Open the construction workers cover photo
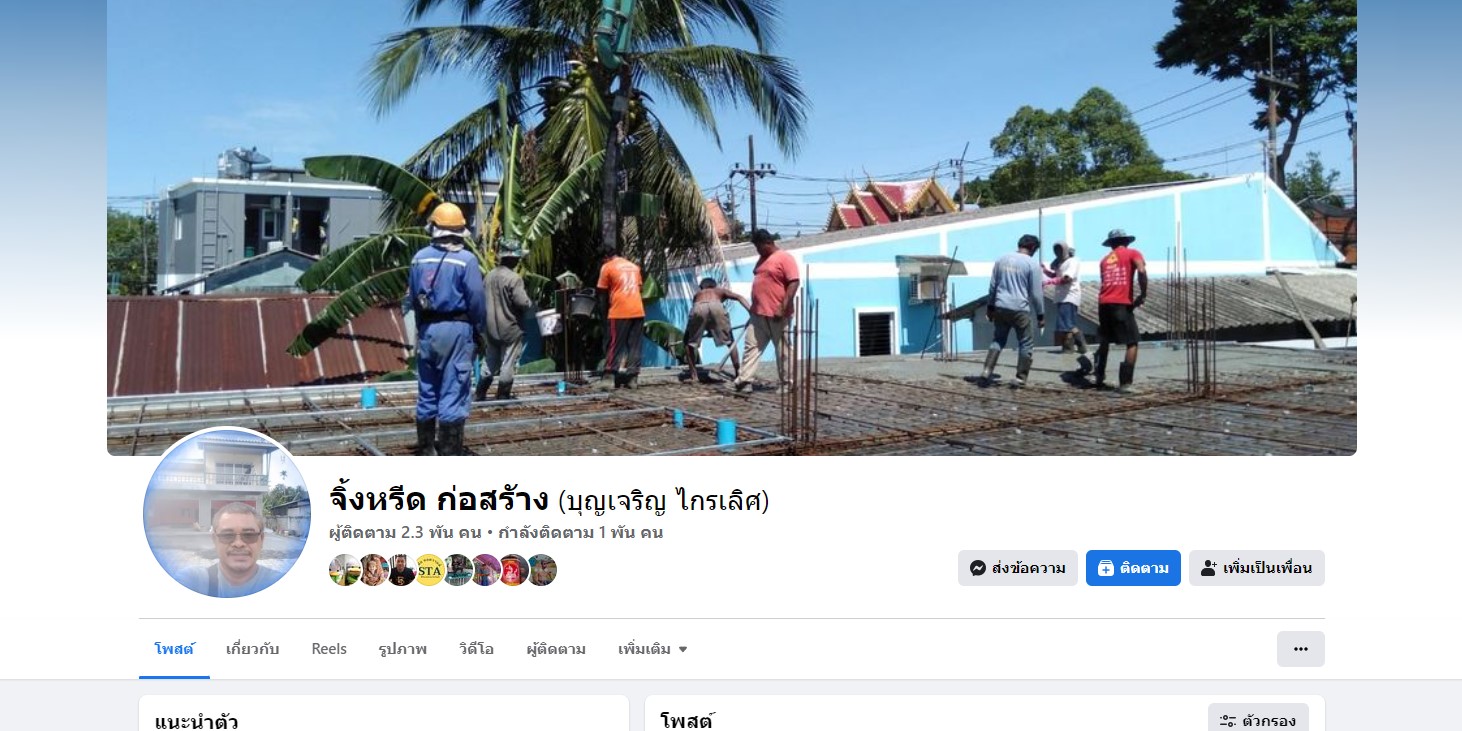Screen dimensions: 1462x731 click(x=732, y=227)
